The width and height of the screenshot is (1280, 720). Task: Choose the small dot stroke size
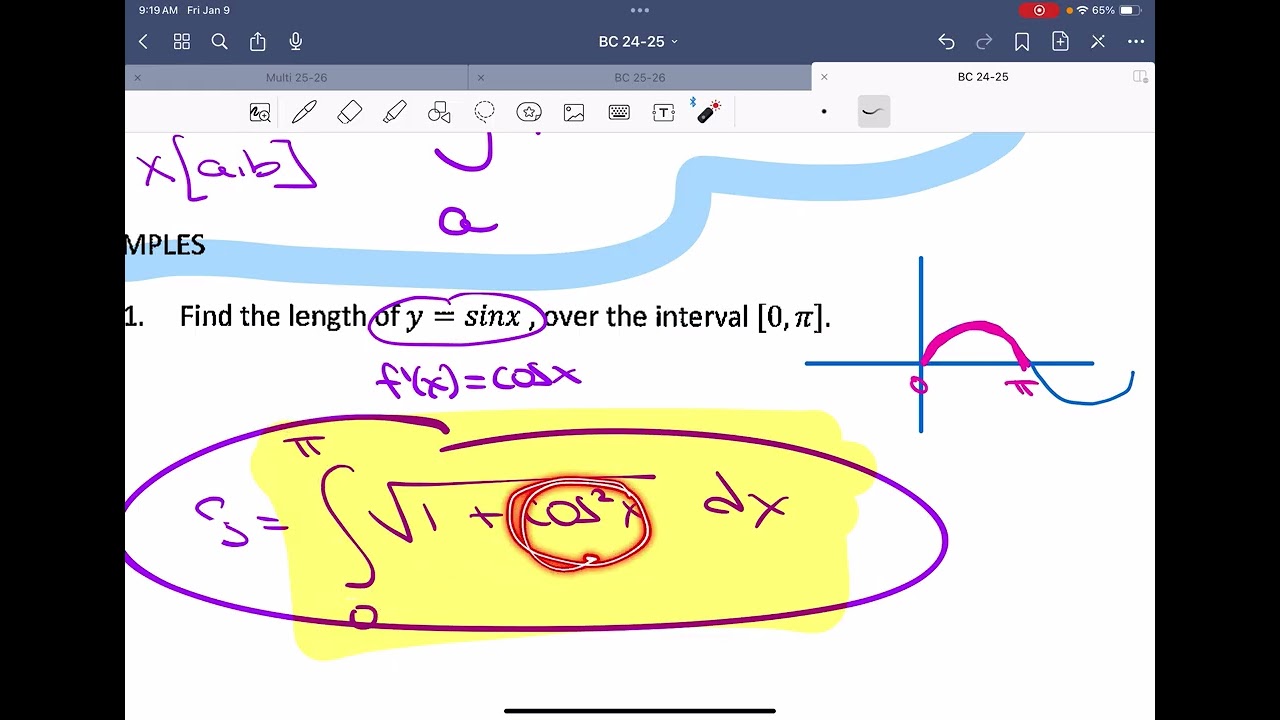(x=824, y=112)
